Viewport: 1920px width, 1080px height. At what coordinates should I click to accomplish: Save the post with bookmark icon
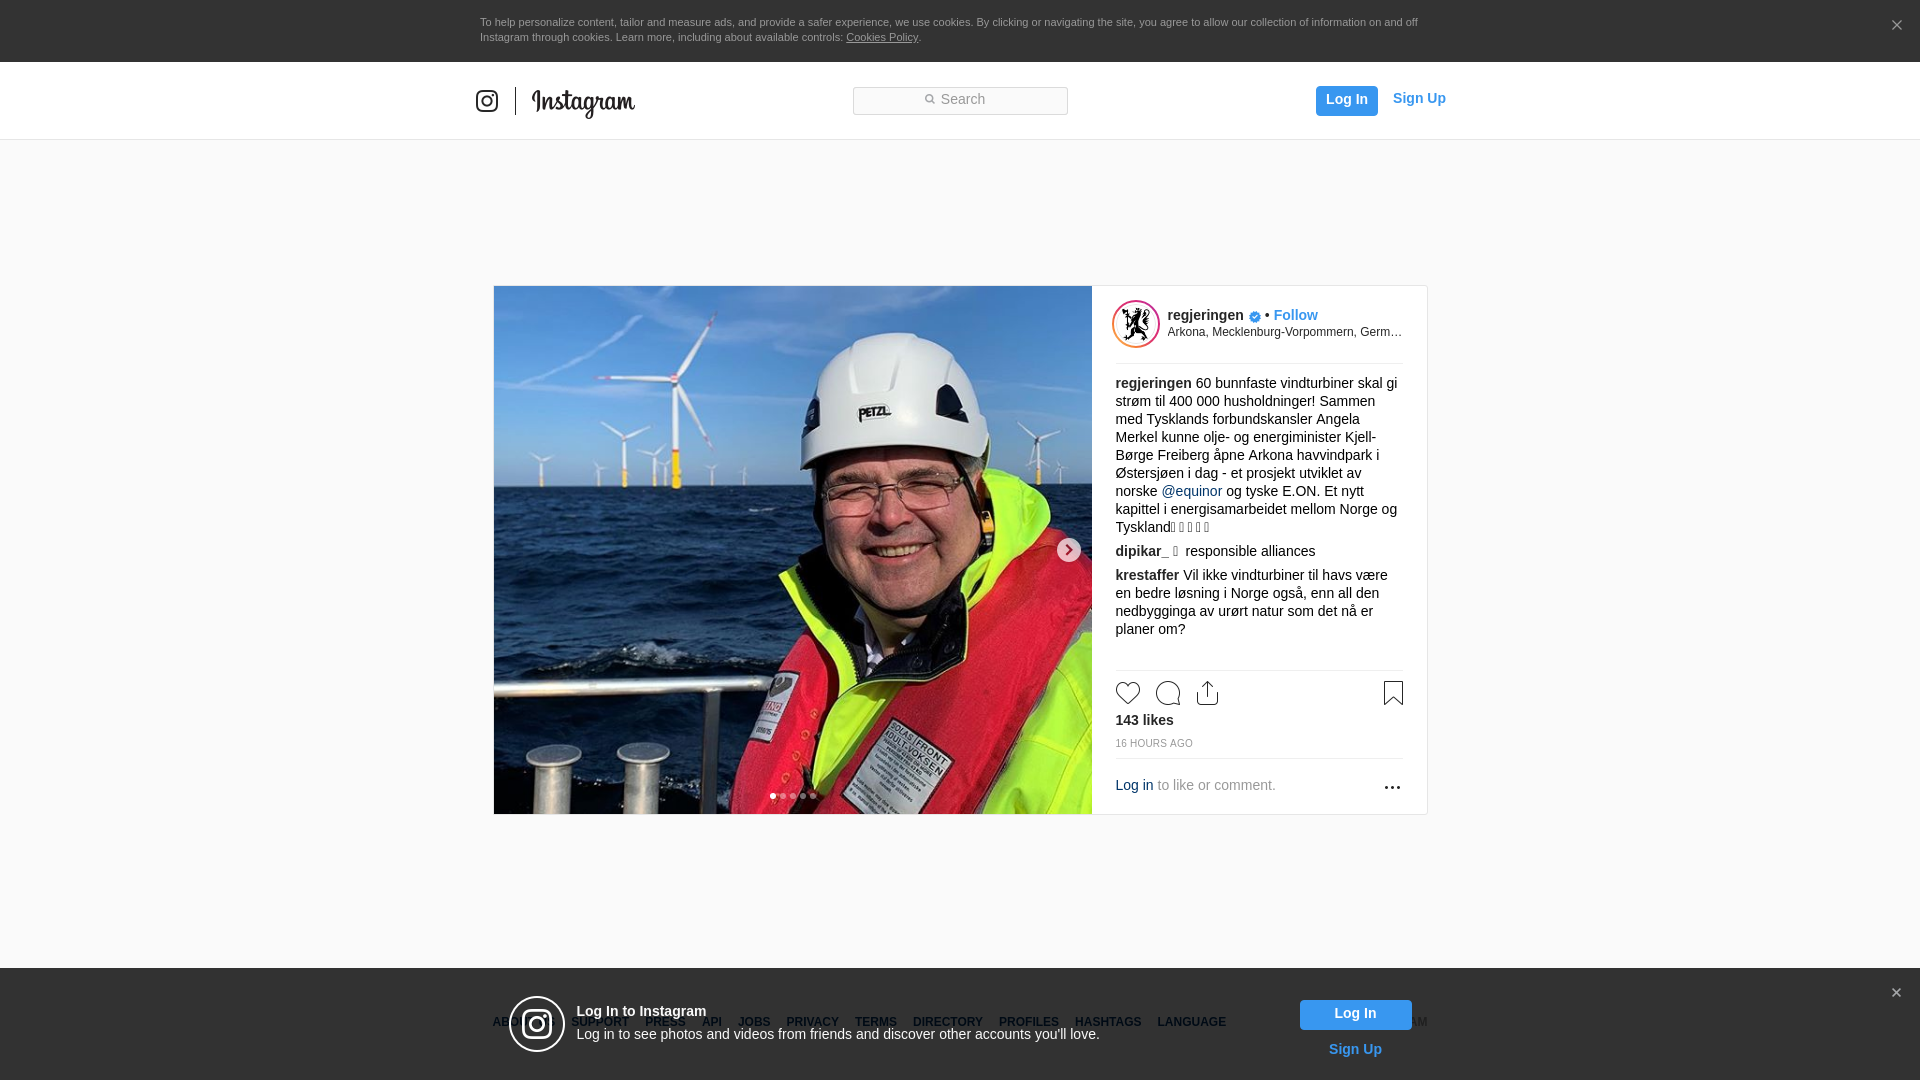click(1393, 693)
